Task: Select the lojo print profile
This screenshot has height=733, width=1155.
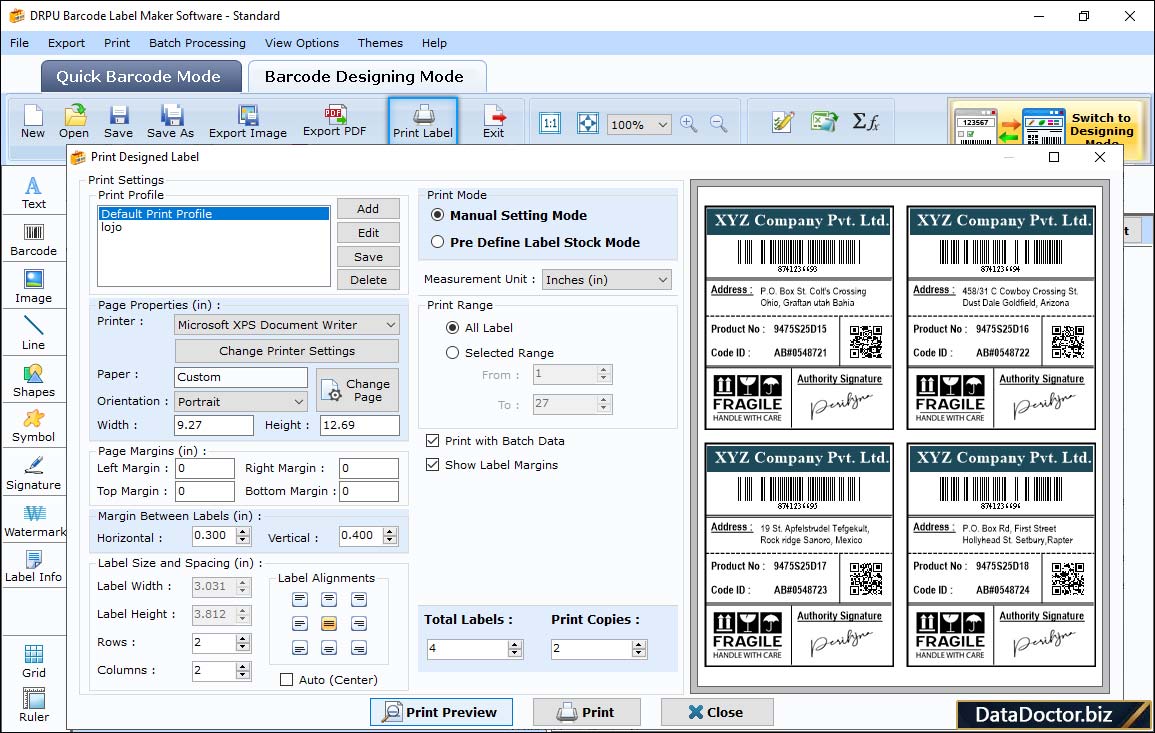Action: pyautogui.click(x=214, y=227)
